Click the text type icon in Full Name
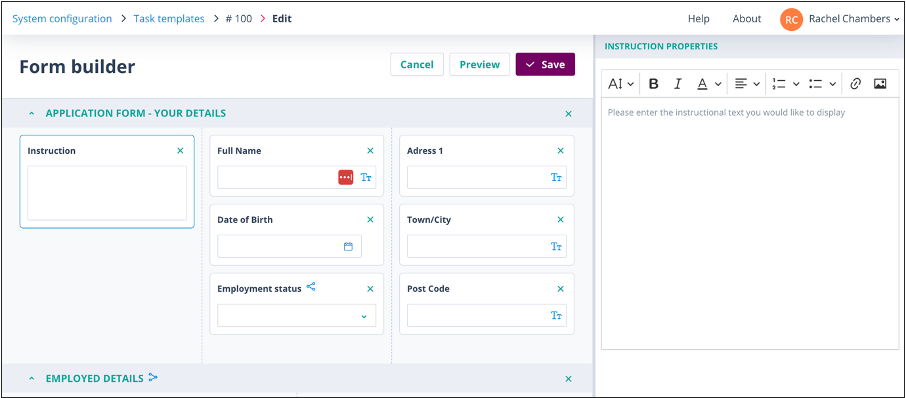 coord(366,177)
